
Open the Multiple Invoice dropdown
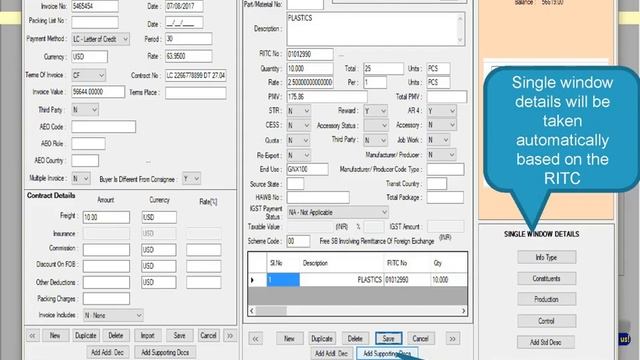click(81, 178)
